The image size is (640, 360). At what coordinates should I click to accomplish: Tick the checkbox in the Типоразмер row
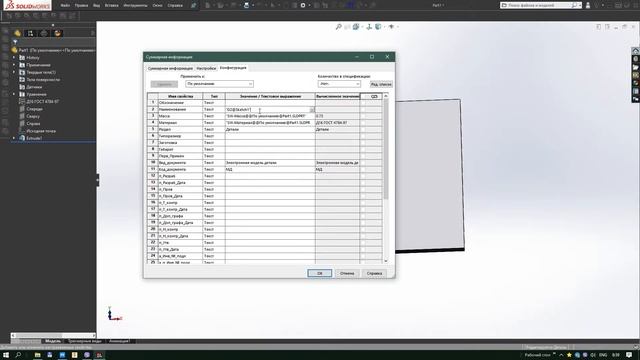[x=363, y=136]
